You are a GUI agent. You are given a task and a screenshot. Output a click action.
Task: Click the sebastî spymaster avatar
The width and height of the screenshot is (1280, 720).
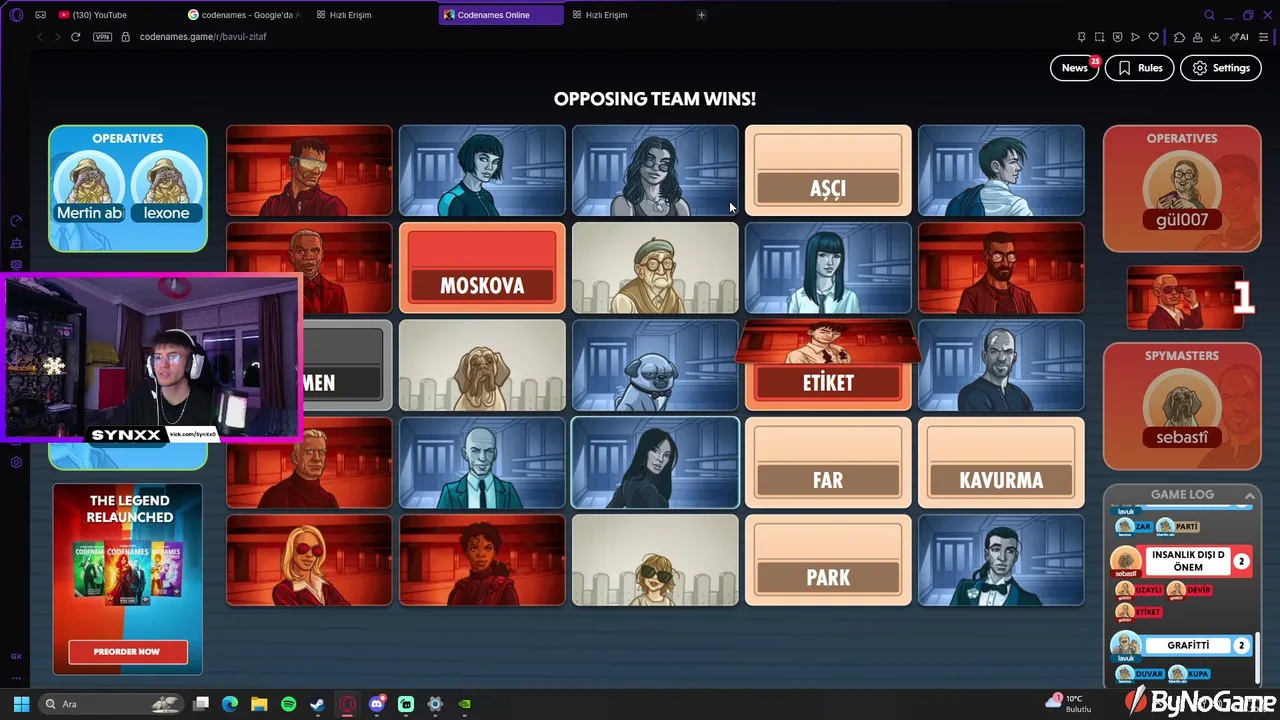[1181, 410]
